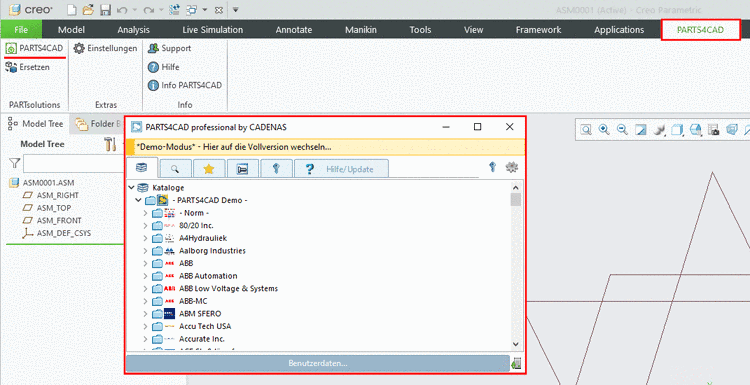Launch PARTS4CAD from the PARTsolutions ribbon group

pos(34,48)
